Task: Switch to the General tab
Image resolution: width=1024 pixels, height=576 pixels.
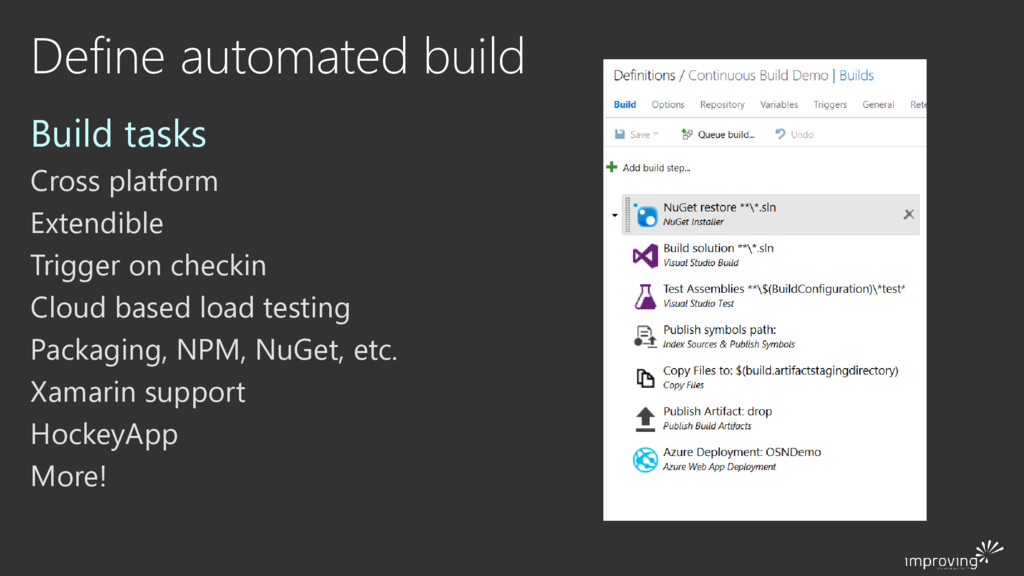Action: [878, 104]
